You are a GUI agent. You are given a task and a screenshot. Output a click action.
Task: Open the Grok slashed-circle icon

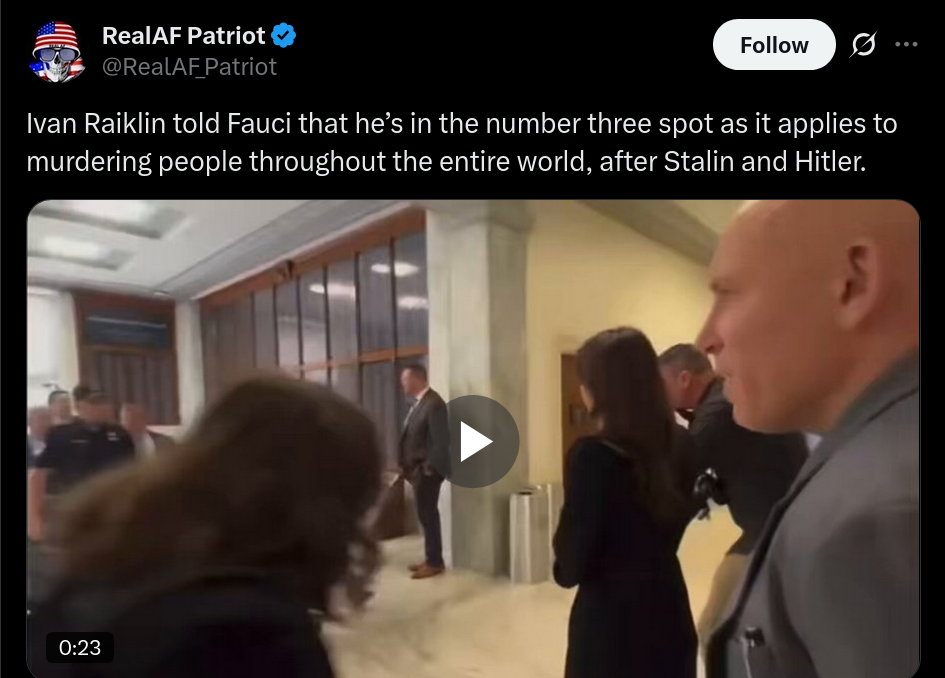pos(863,45)
